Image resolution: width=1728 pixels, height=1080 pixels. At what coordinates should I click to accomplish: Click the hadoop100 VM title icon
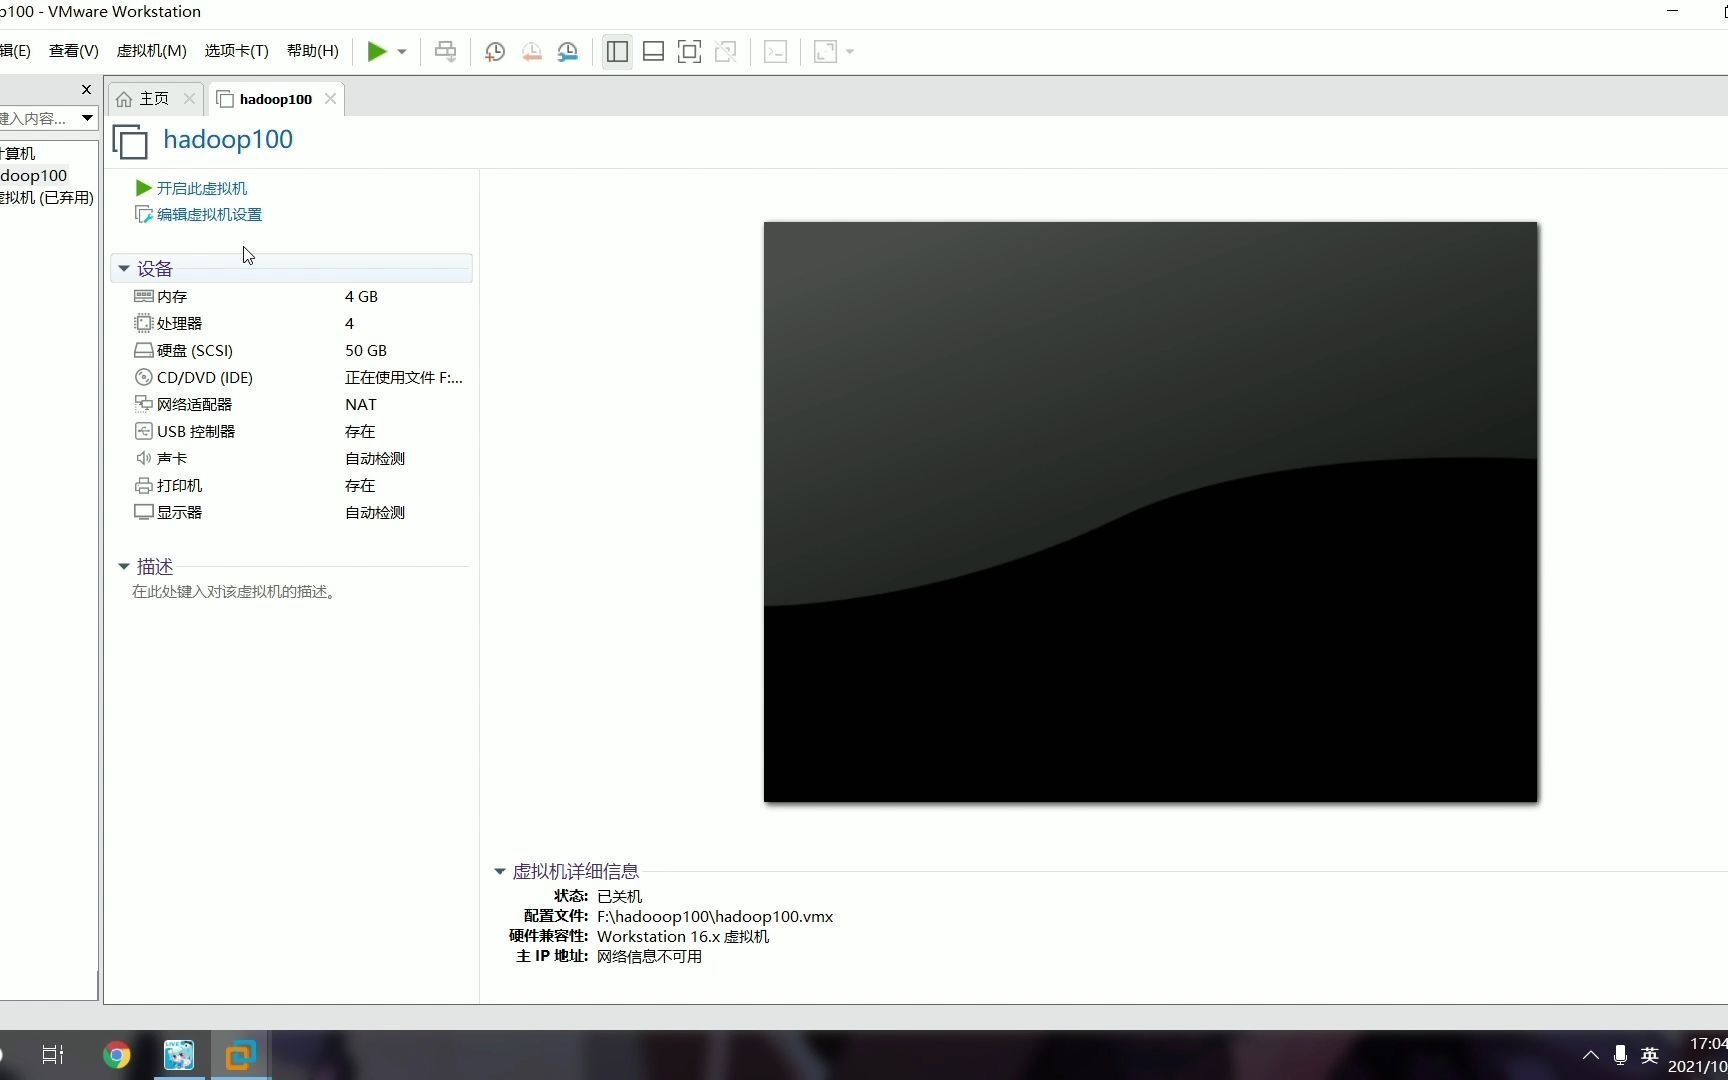point(130,141)
